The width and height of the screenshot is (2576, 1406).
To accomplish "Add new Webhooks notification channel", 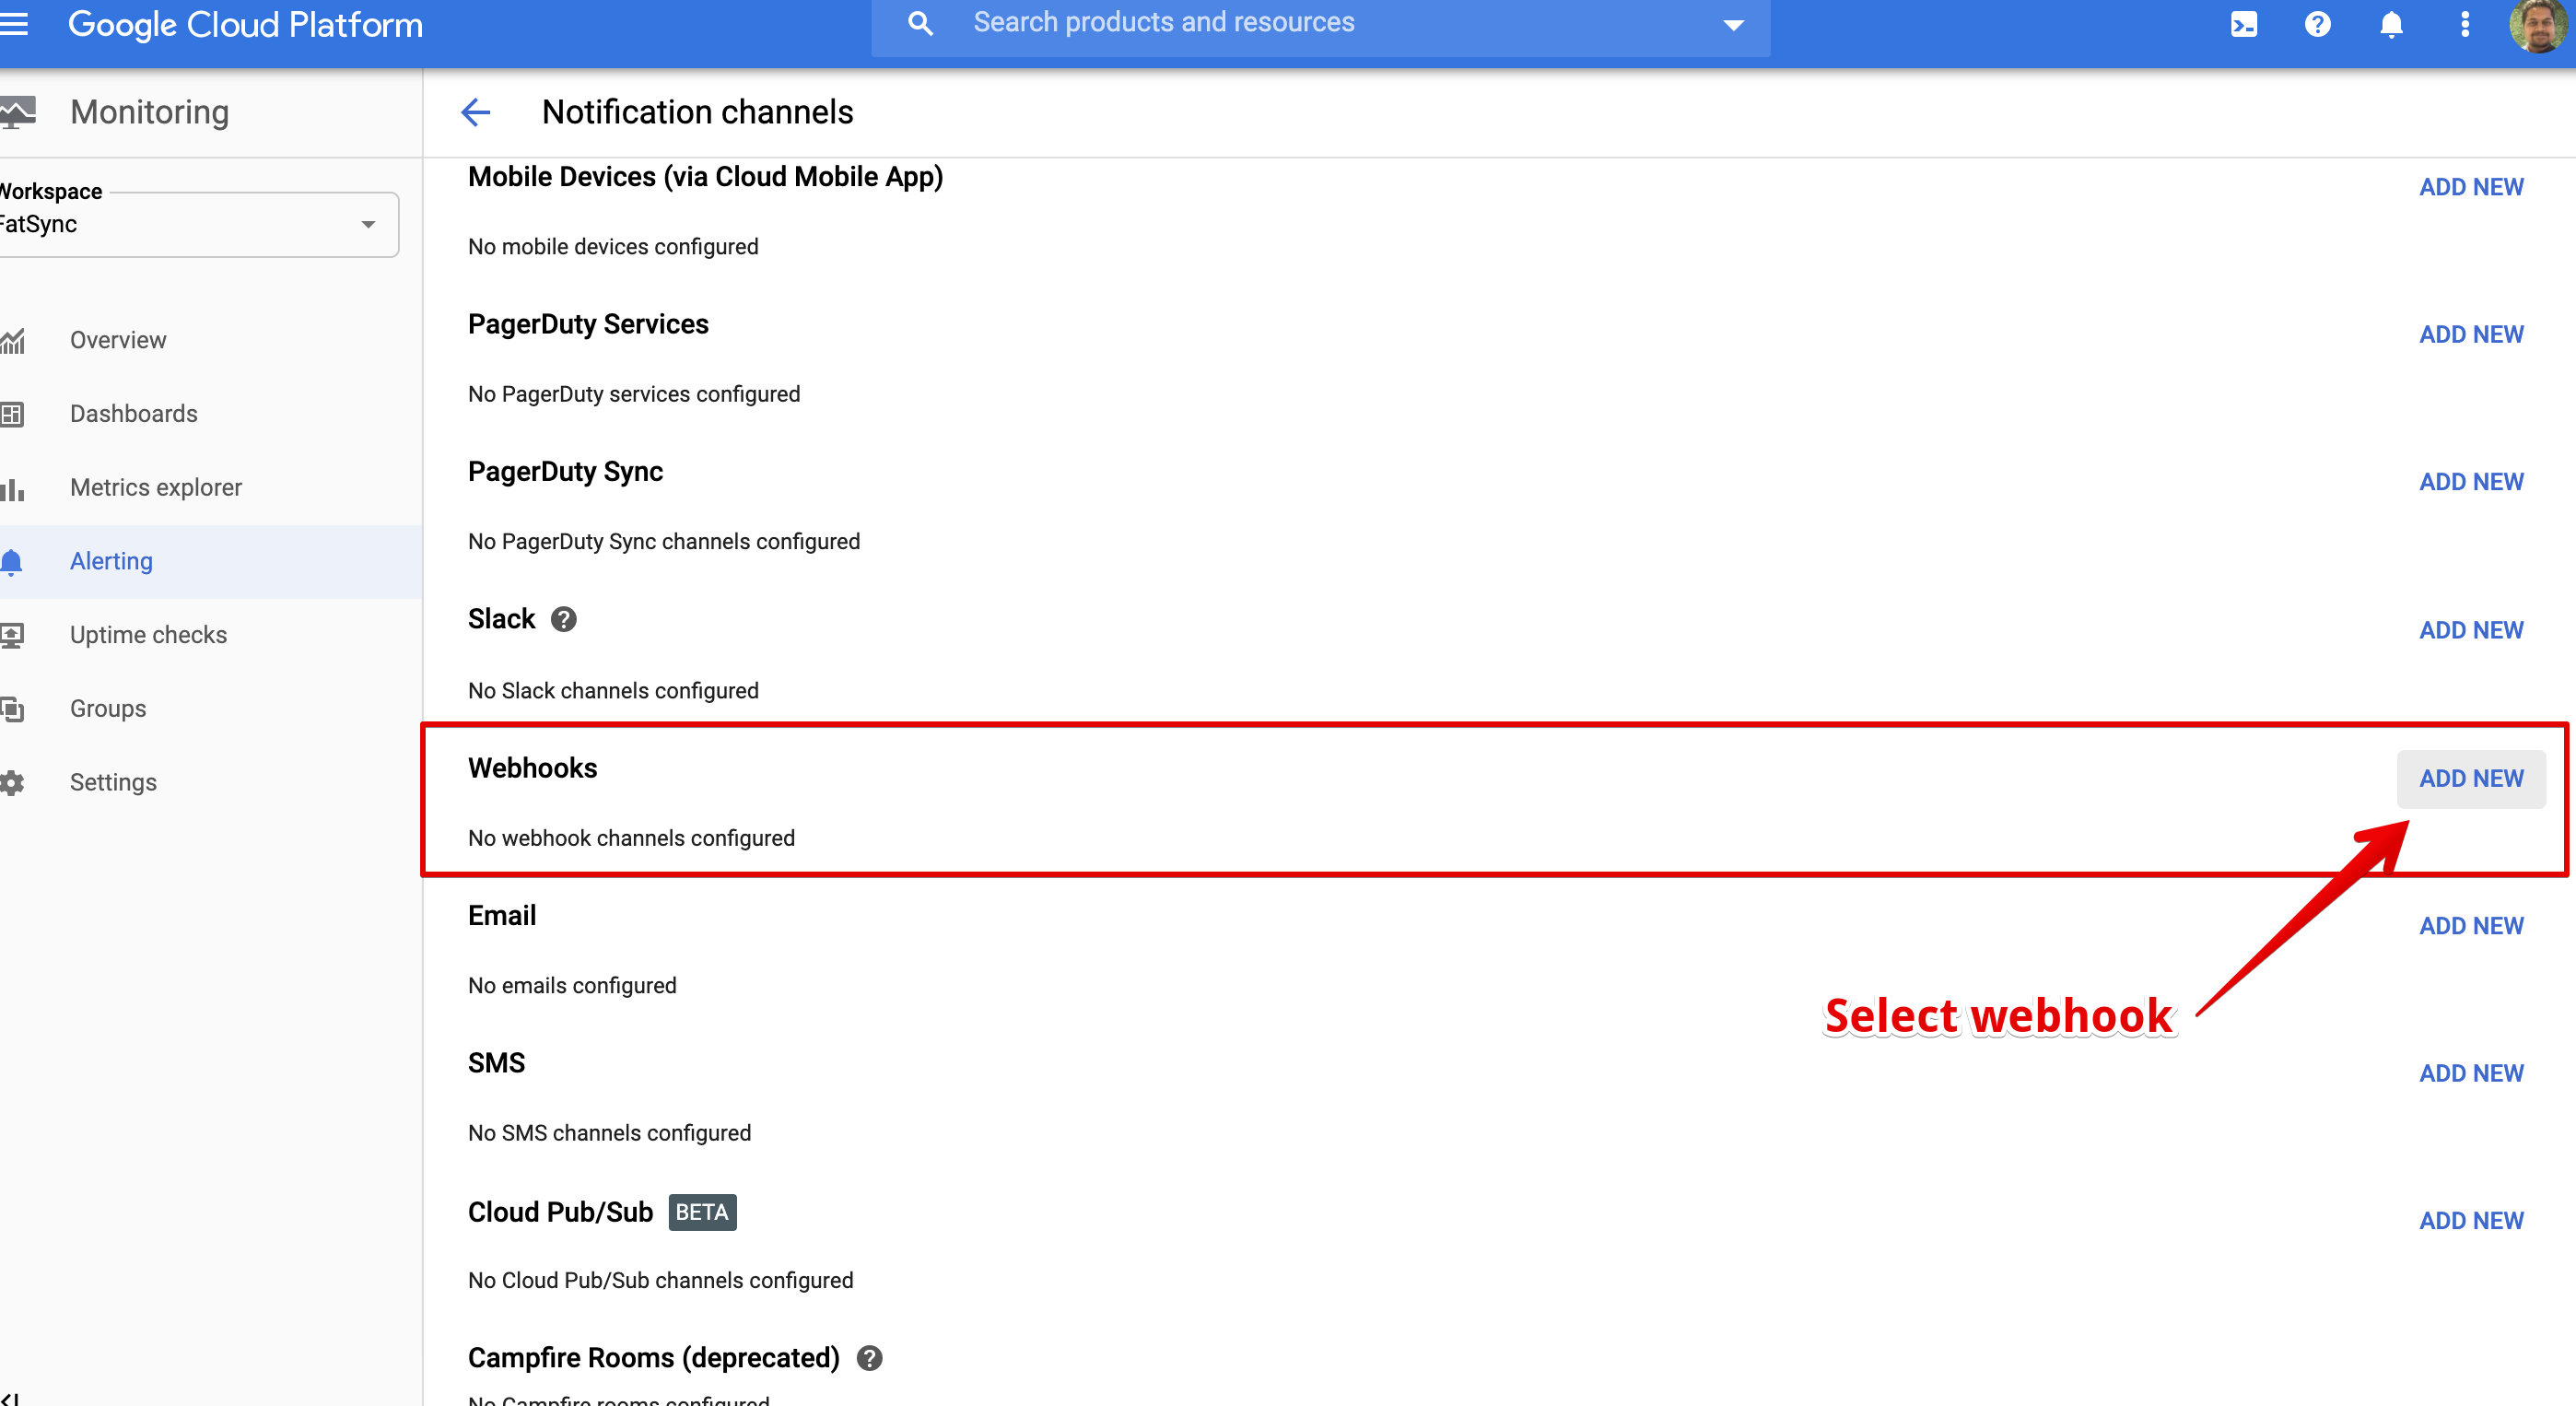I will [x=2470, y=778].
